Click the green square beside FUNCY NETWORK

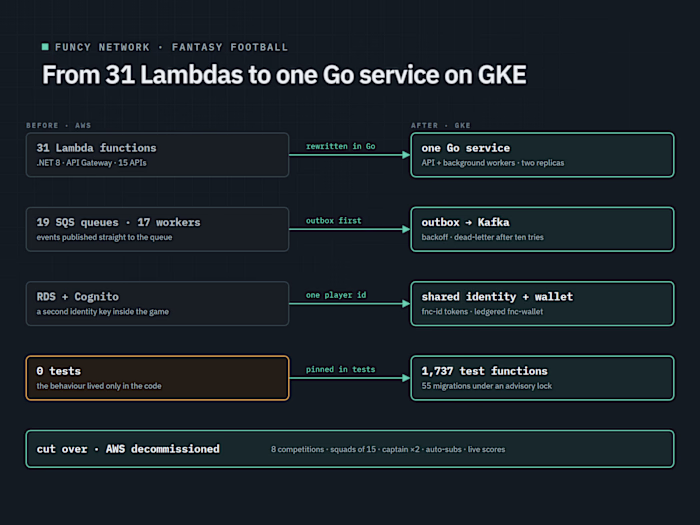(x=45, y=47)
